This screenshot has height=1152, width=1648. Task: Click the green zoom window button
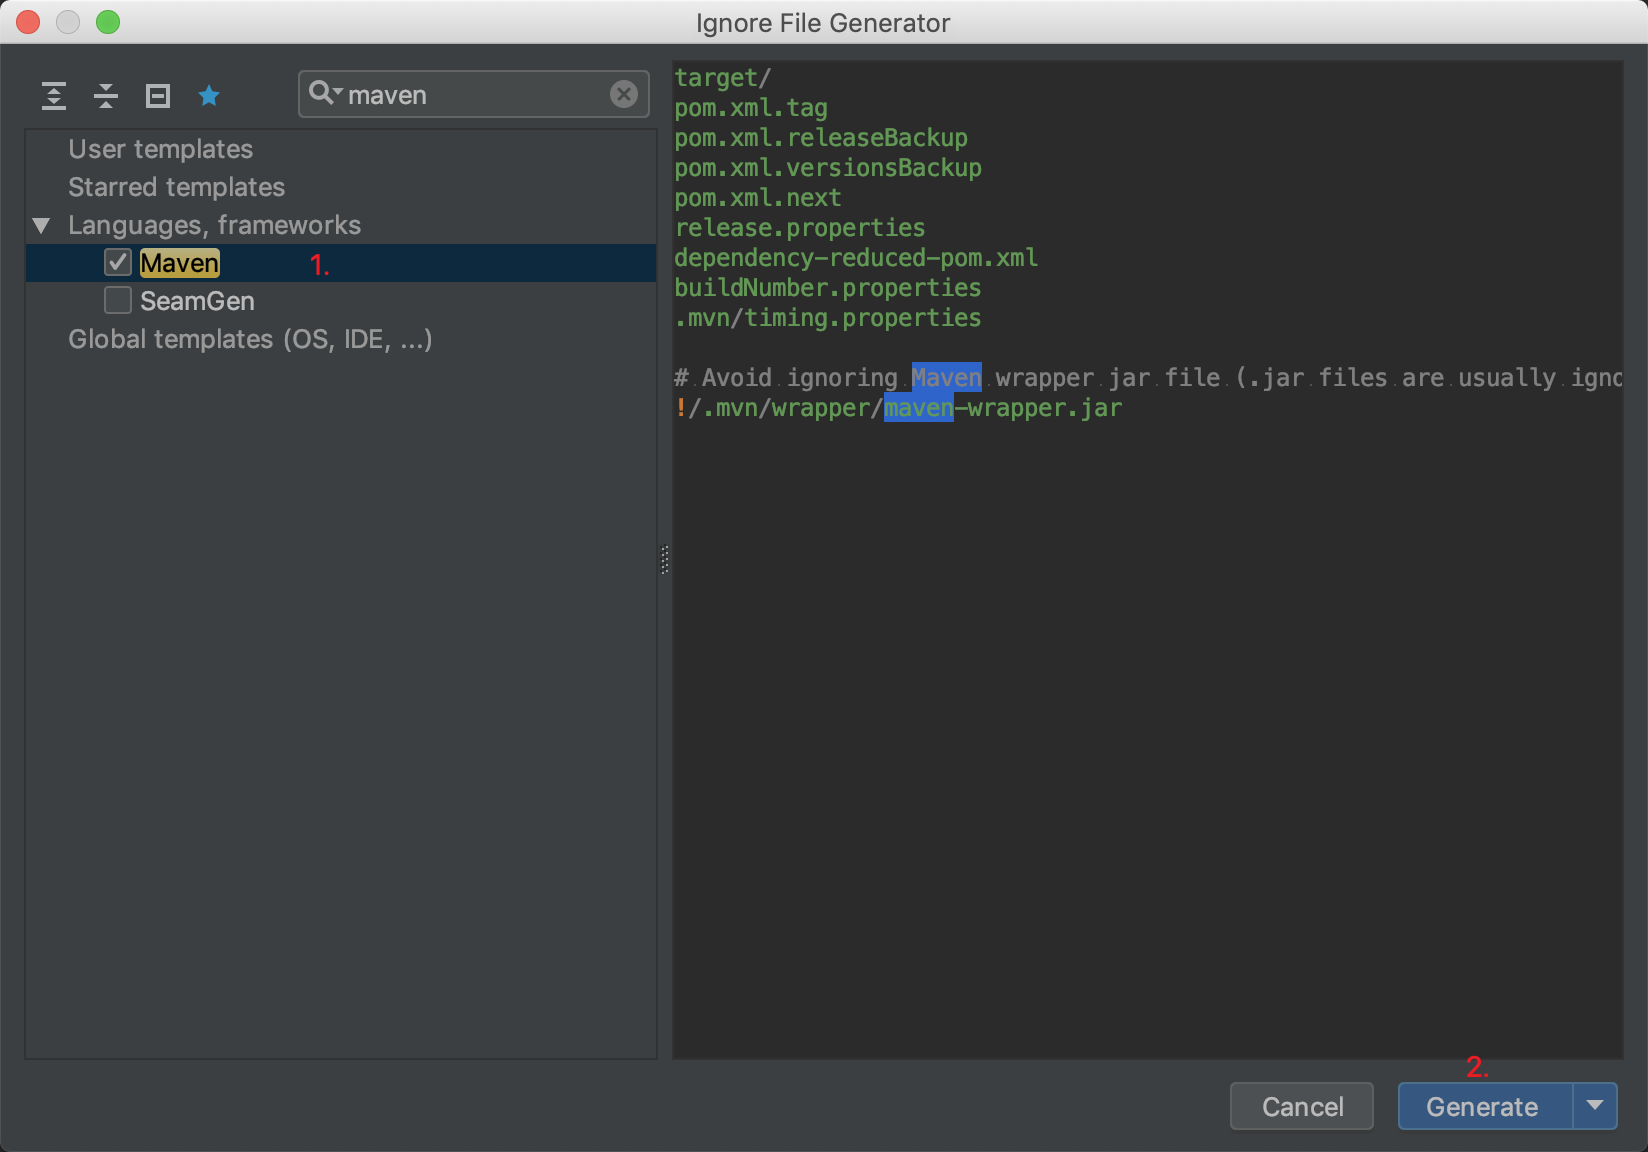pyautogui.click(x=108, y=22)
